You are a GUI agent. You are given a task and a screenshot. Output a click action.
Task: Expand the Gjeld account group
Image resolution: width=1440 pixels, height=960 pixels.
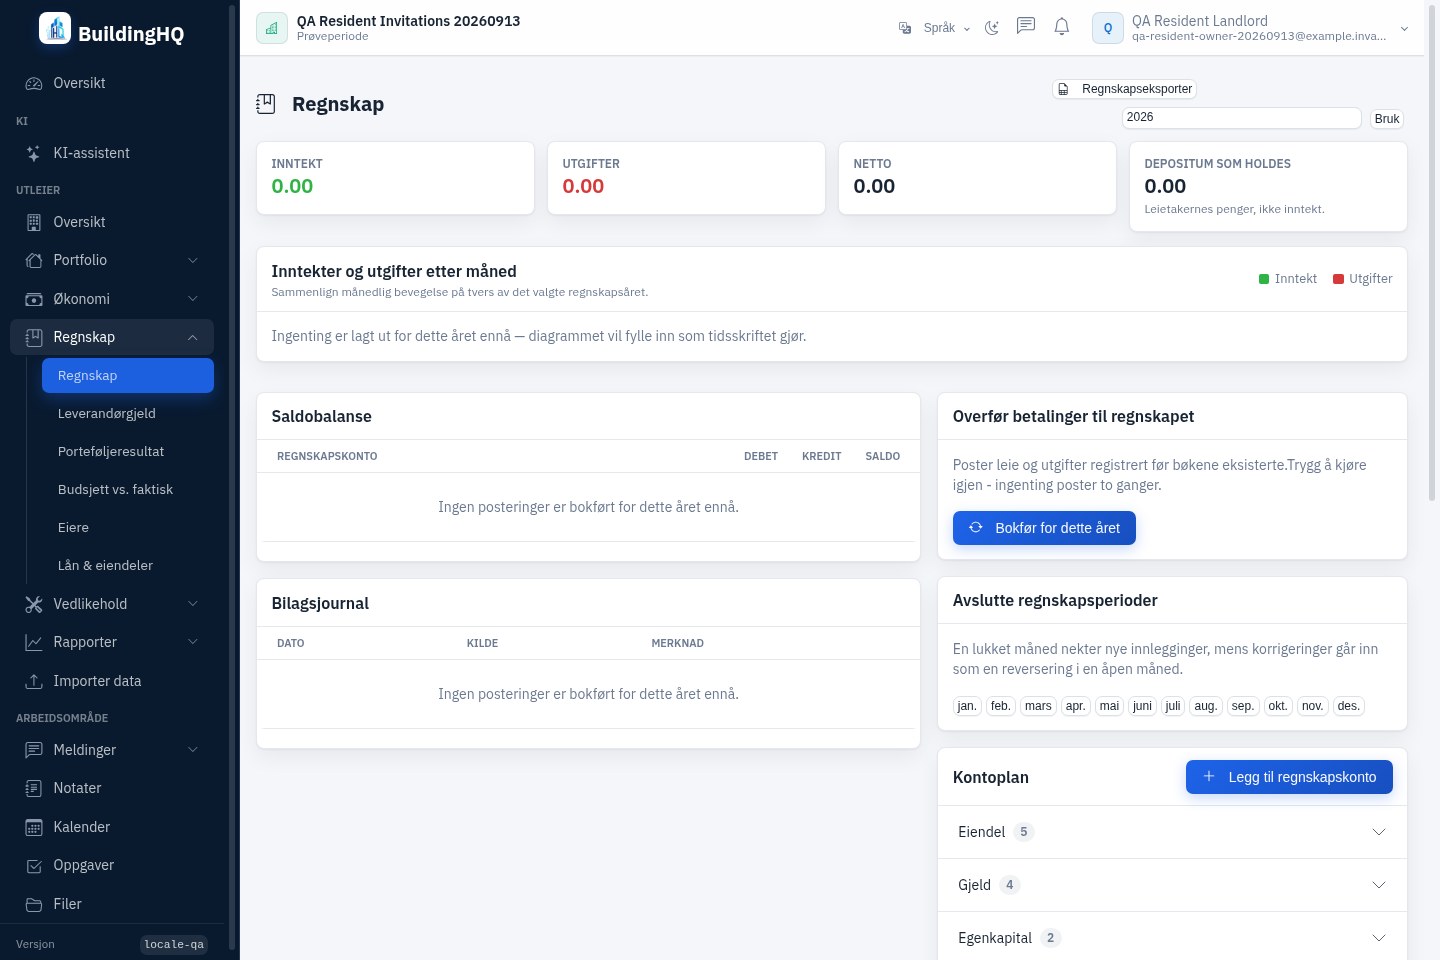point(1172,885)
